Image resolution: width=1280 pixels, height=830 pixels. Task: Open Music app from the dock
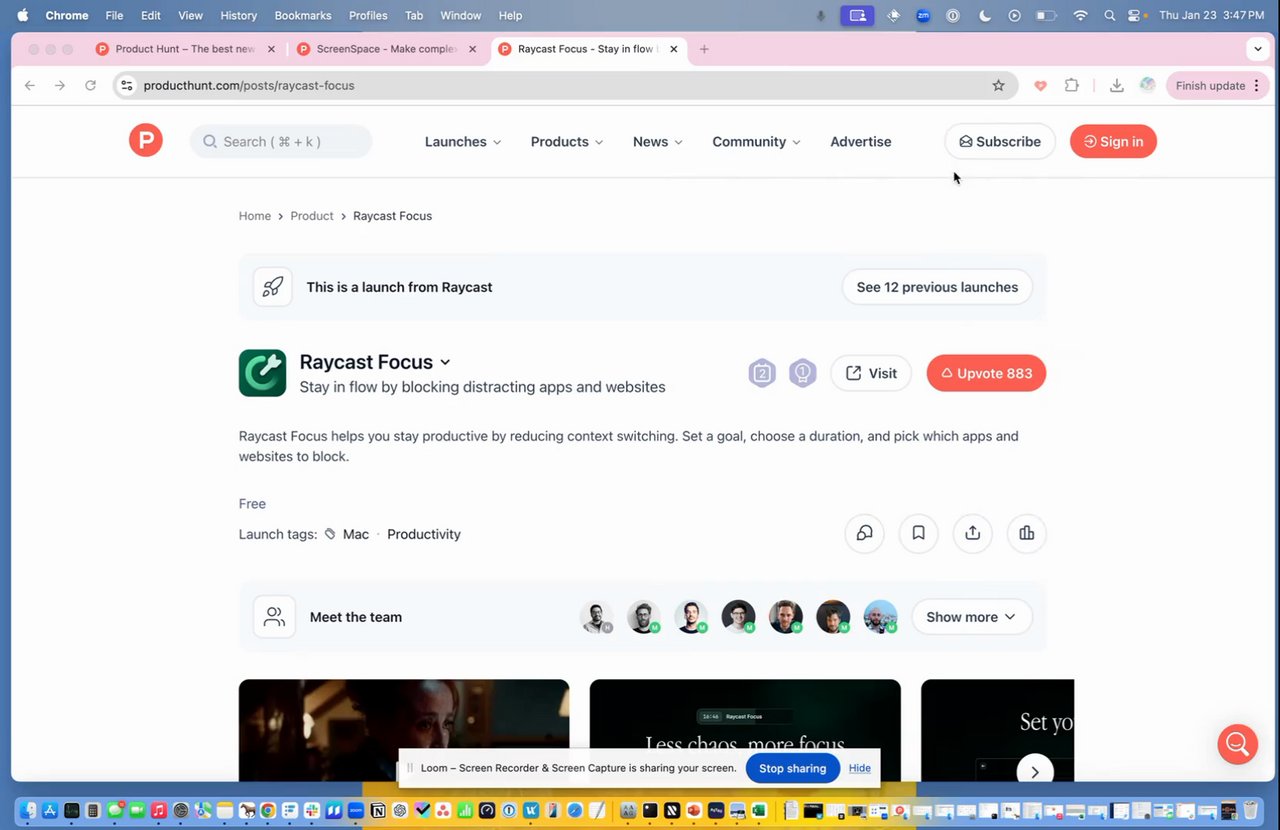[159, 811]
